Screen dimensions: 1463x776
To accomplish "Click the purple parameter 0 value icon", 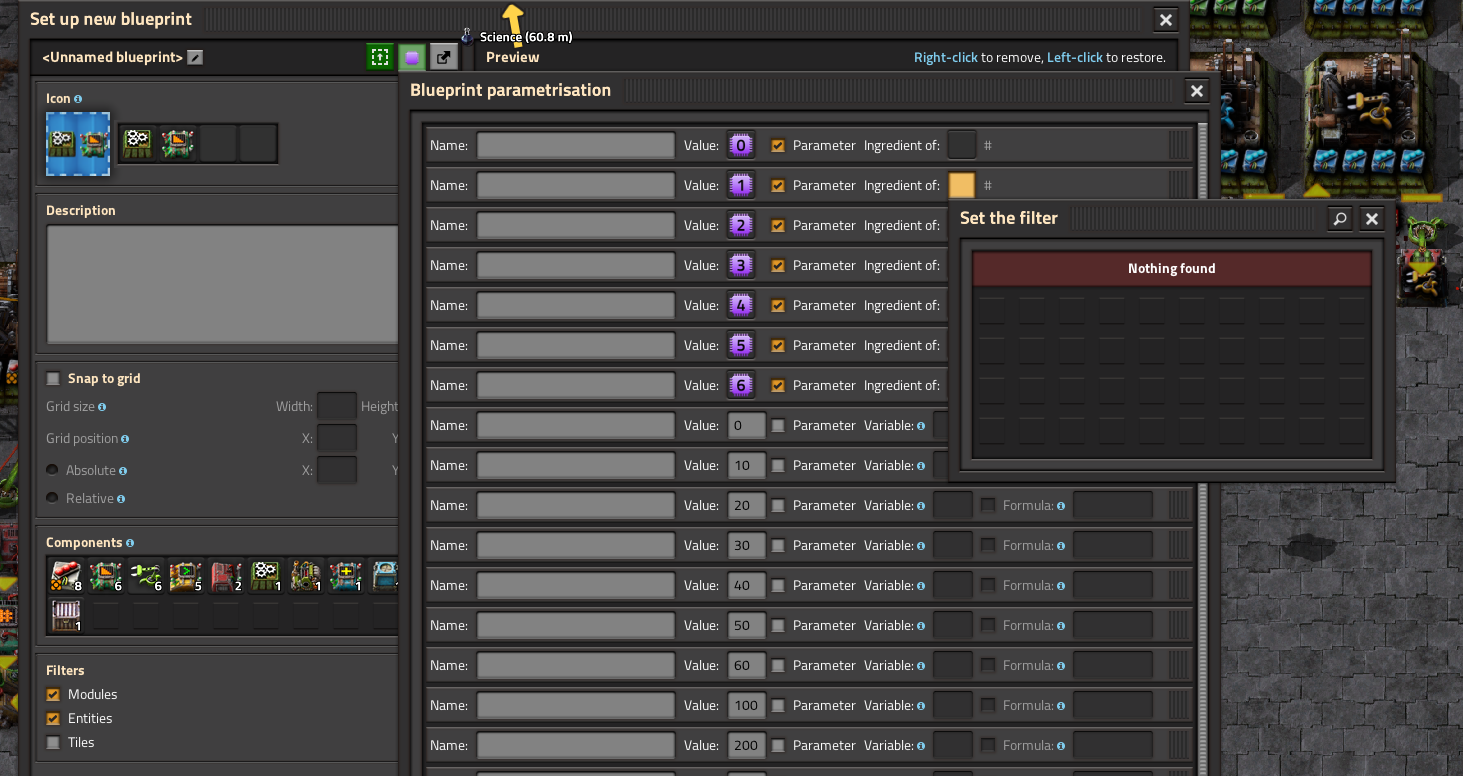I will [x=741, y=145].
